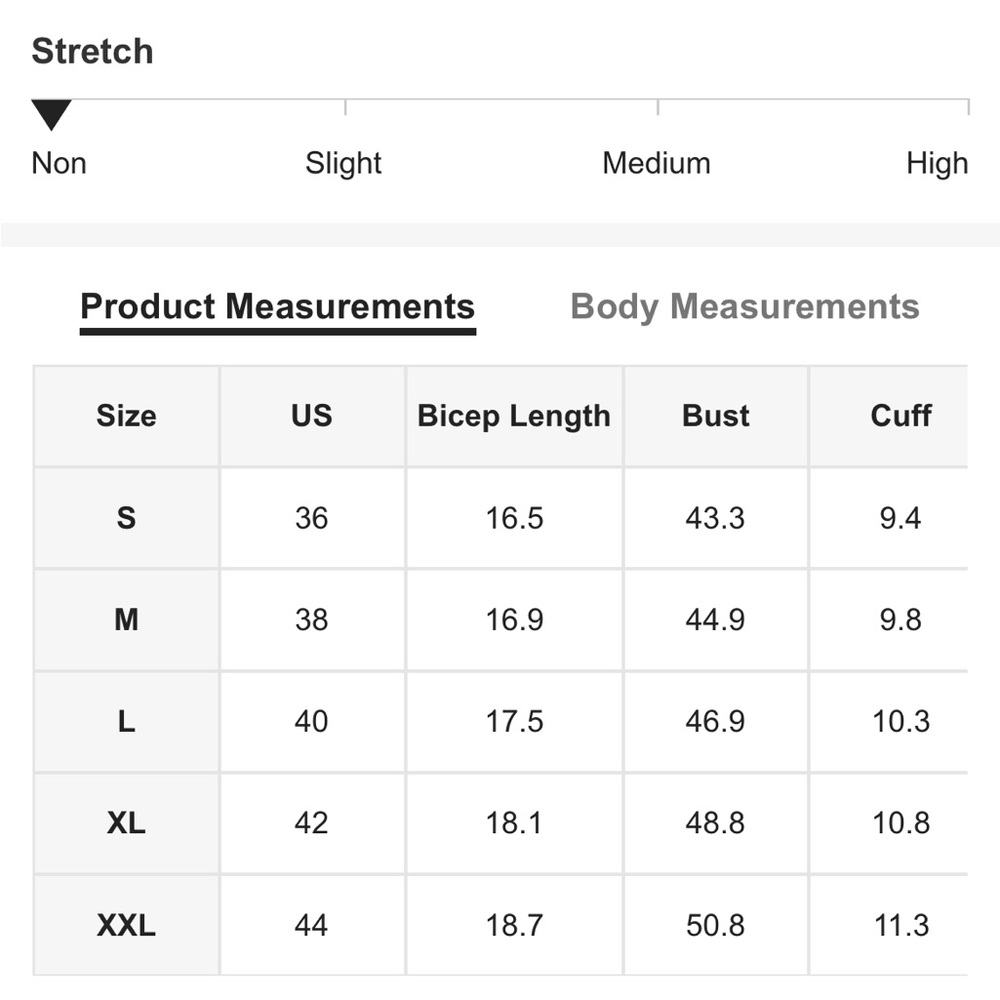Click the Size column header
The height and width of the screenshot is (1000, 1000).
click(x=126, y=416)
